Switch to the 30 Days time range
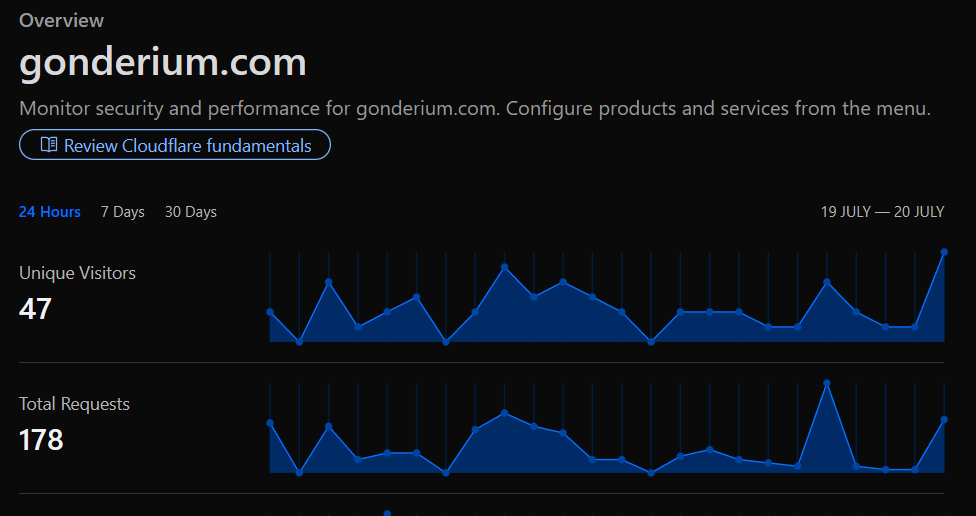 (x=190, y=212)
